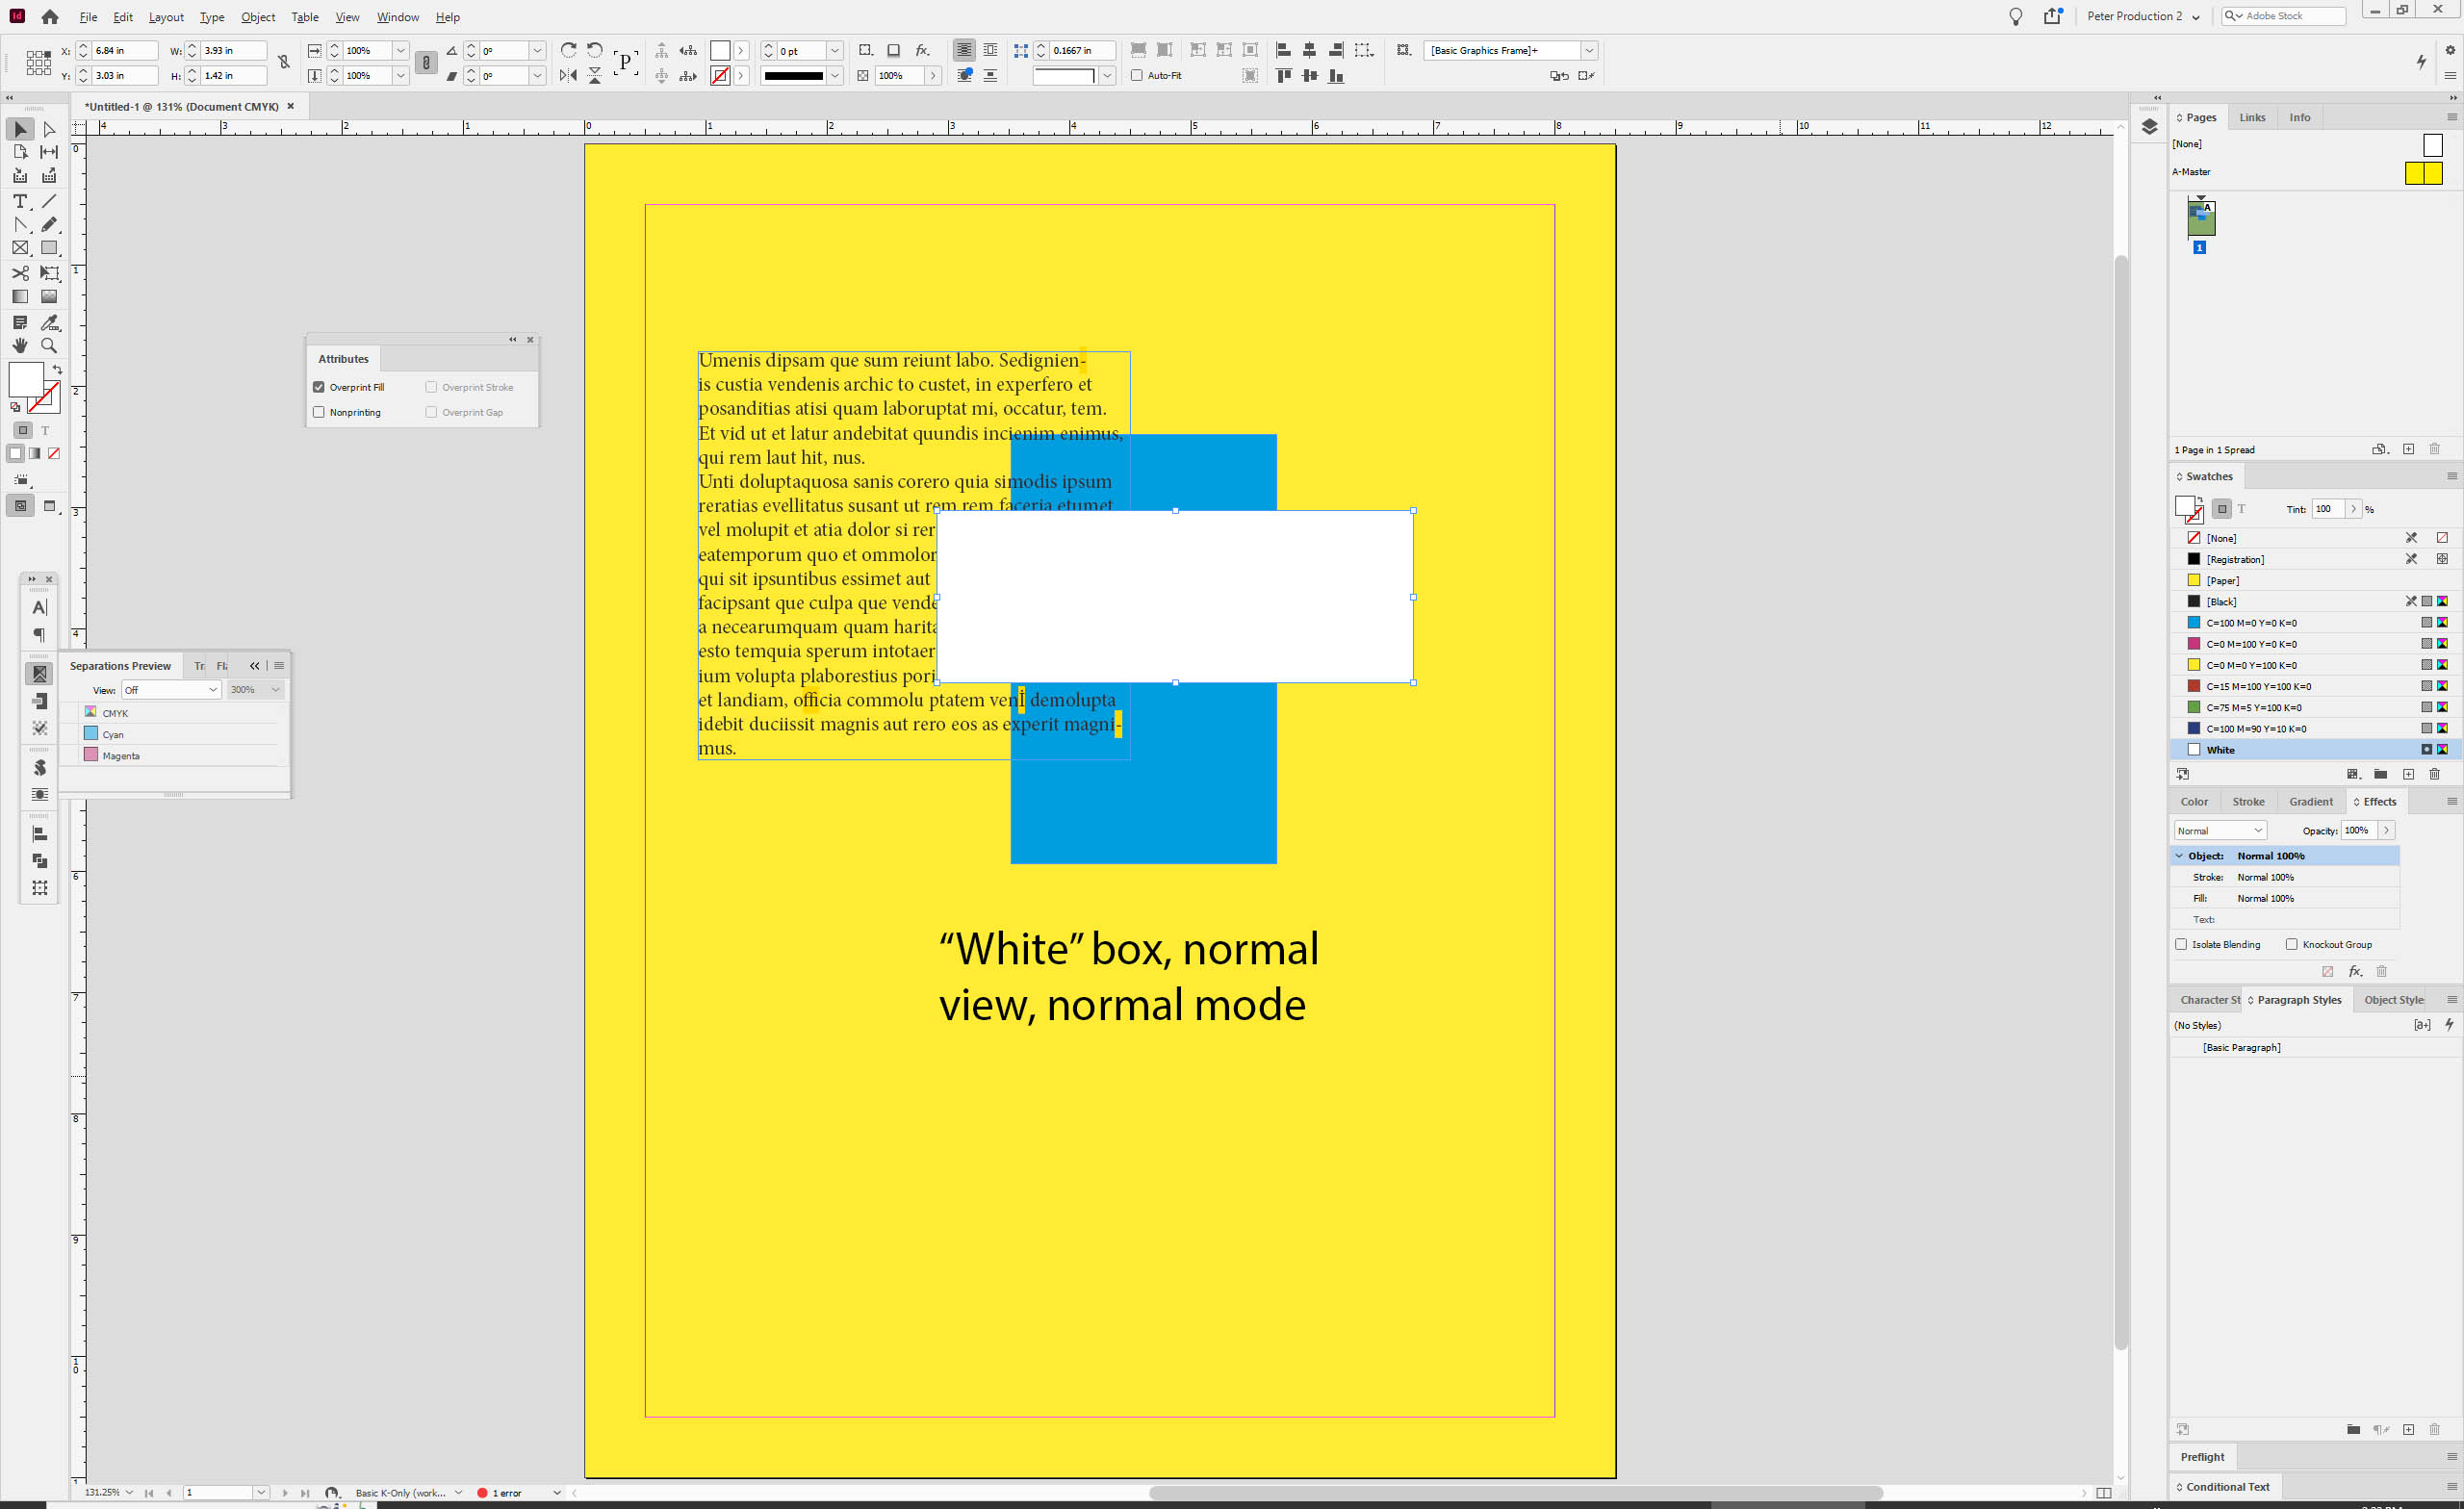Switch to the Object Styles tab

tap(2393, 999)
